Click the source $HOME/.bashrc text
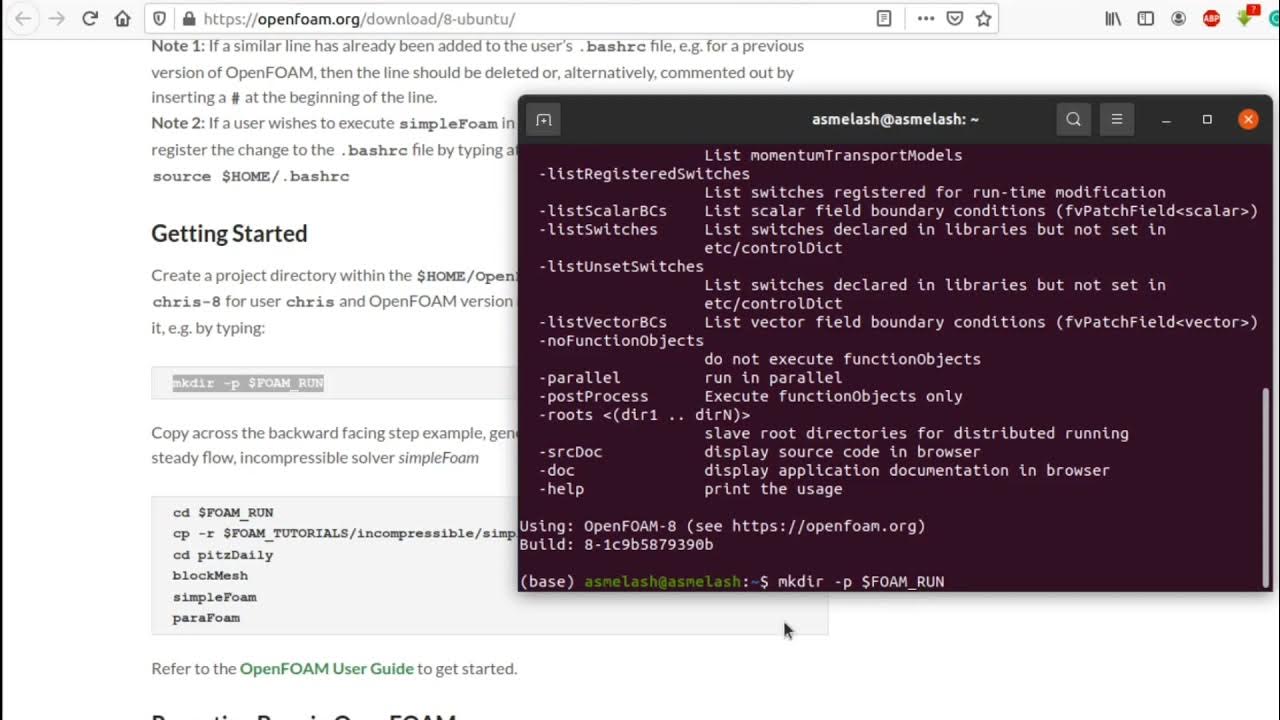 (251, 176)
